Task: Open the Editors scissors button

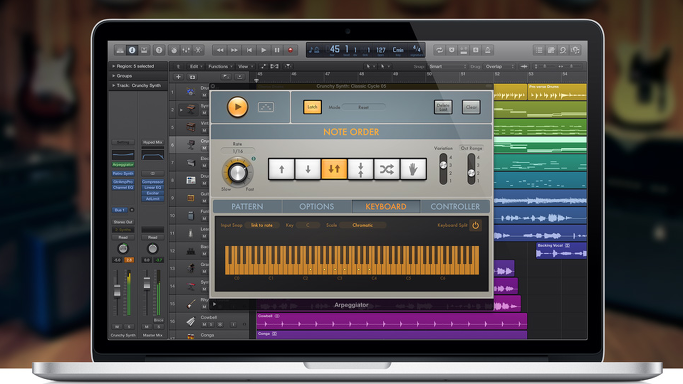Action: click(x=198, y=50)
